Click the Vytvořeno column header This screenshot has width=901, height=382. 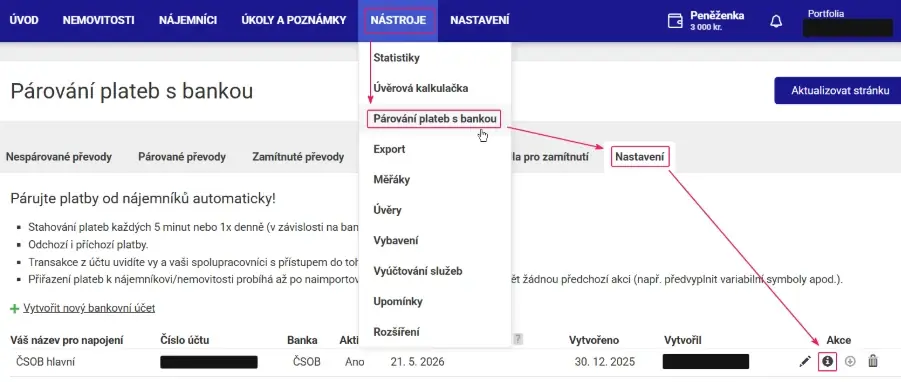[x=594, y=340]
